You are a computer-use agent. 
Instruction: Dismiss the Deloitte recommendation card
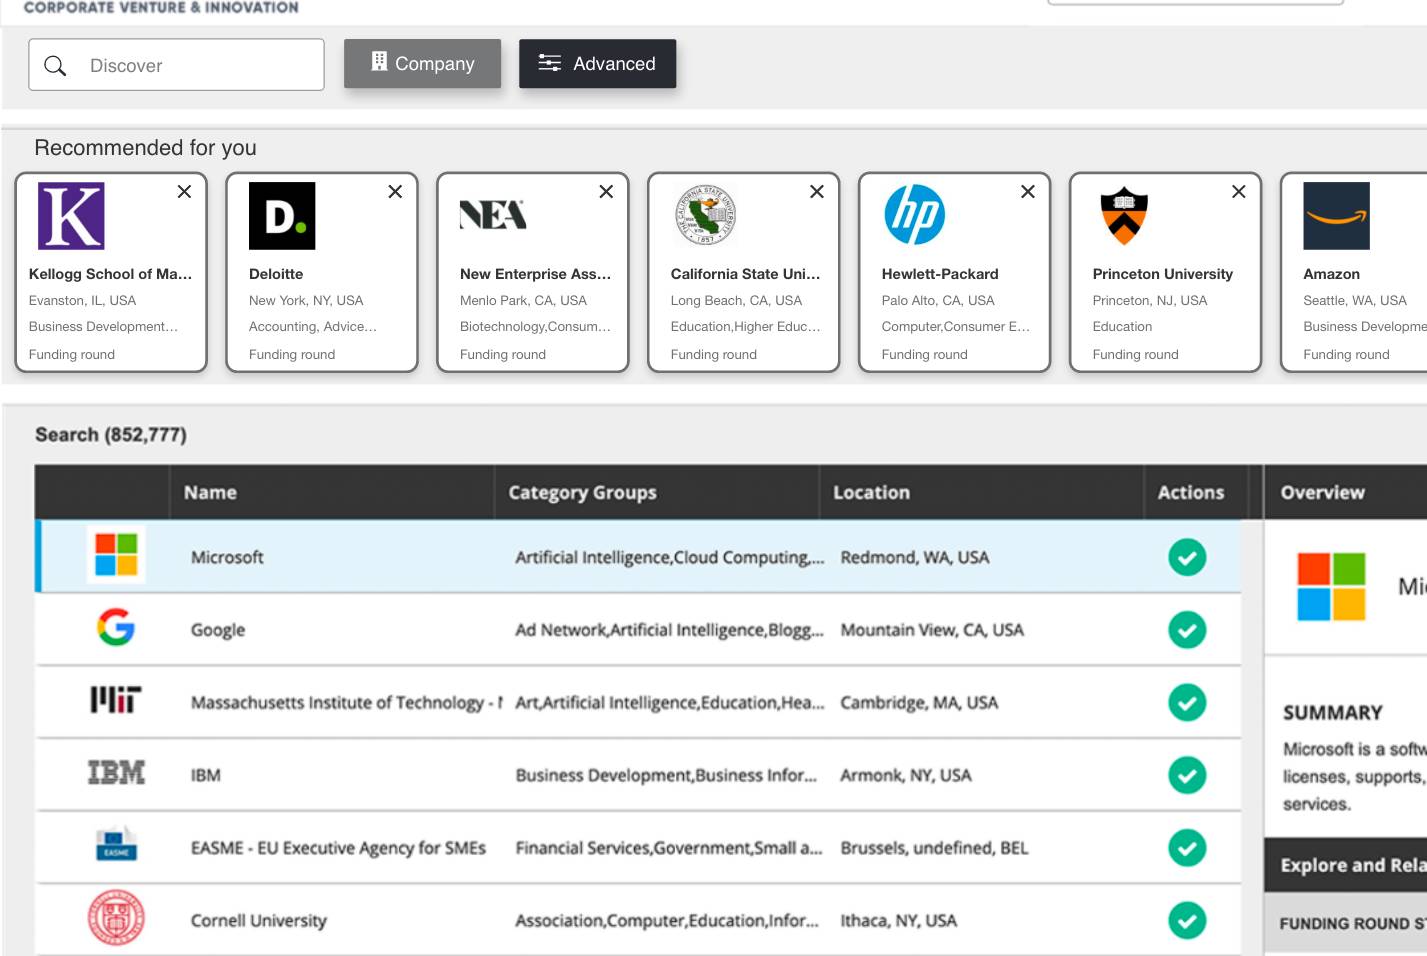click(395, 191)
